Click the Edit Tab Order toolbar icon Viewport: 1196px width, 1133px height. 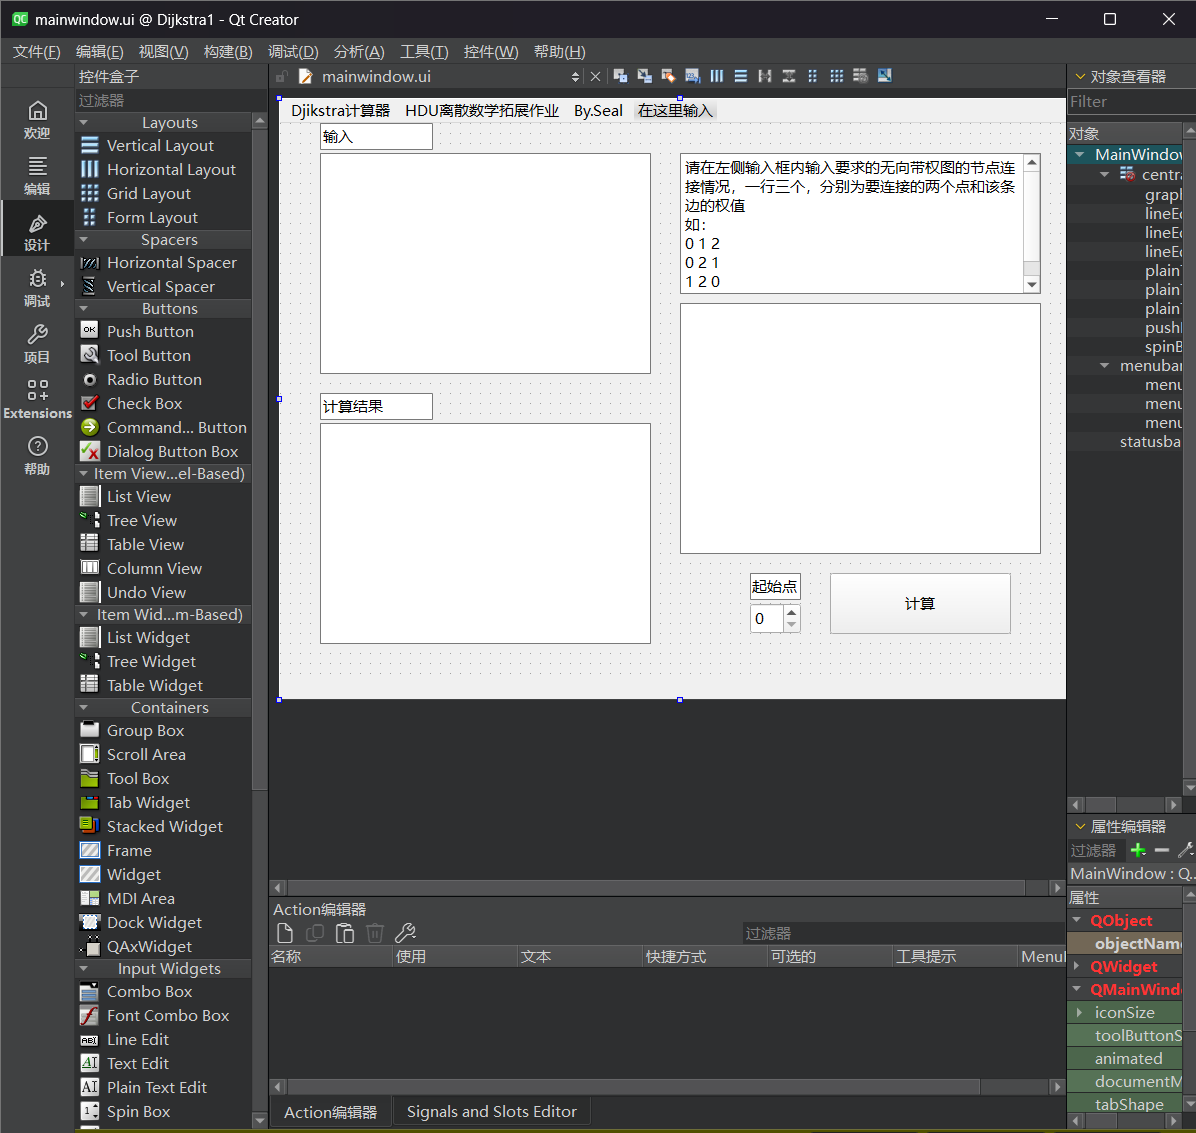tap(693, 76)
